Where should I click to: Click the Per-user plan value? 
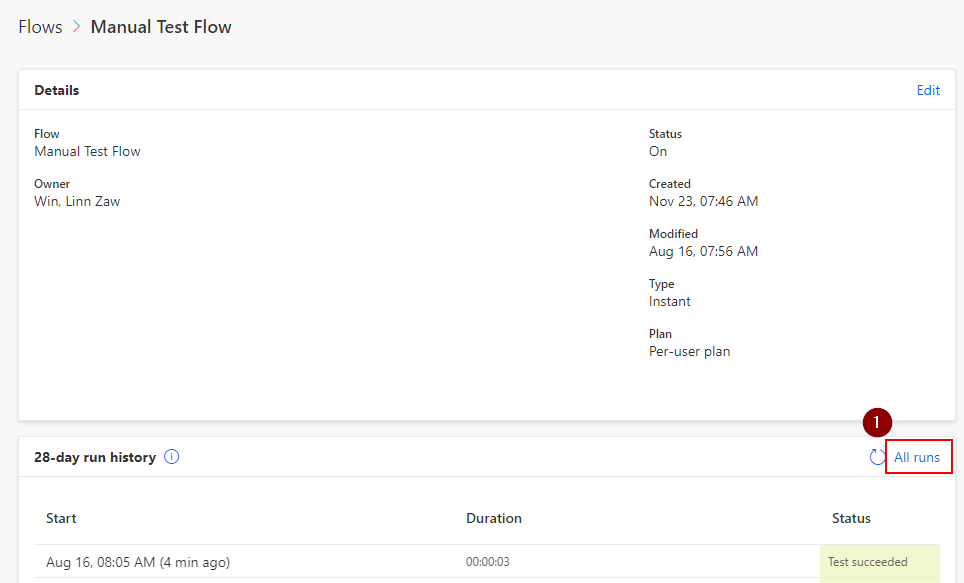coord(689,351)
